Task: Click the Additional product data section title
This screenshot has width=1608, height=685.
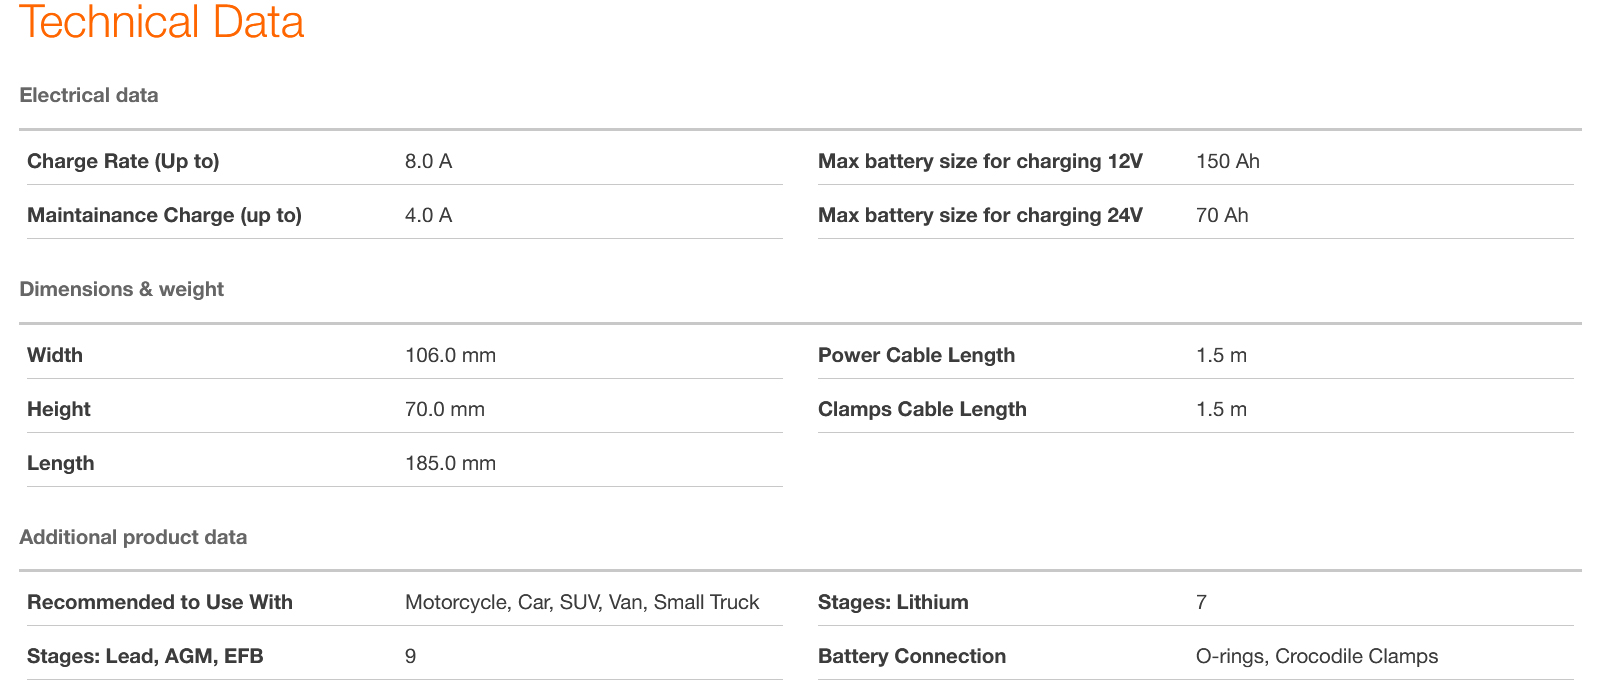Action: click(x=133, y=537)
